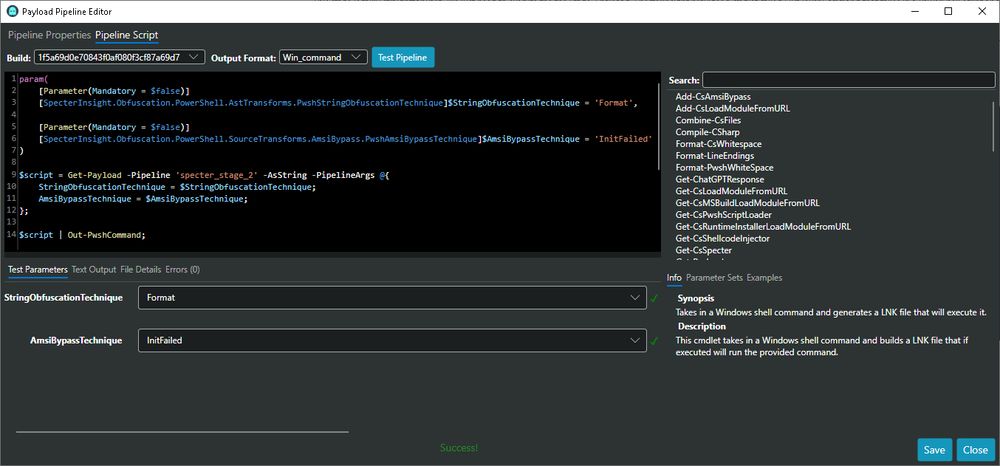
Task: Click the green check beside AmsiBypassTechnique
Action: click(654, 341)
